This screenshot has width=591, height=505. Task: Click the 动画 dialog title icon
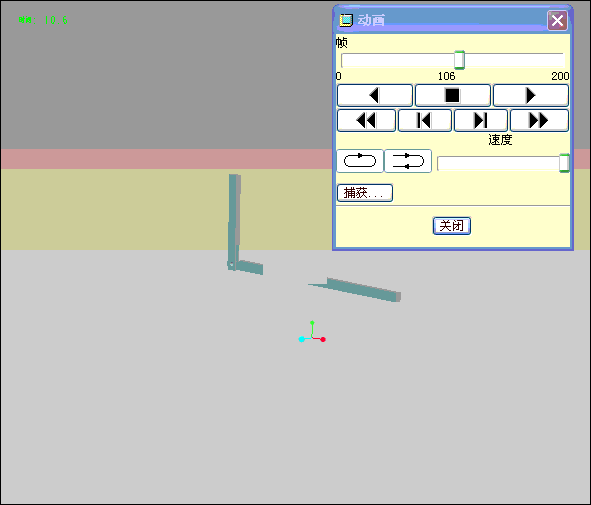click(x=346, y=20)
